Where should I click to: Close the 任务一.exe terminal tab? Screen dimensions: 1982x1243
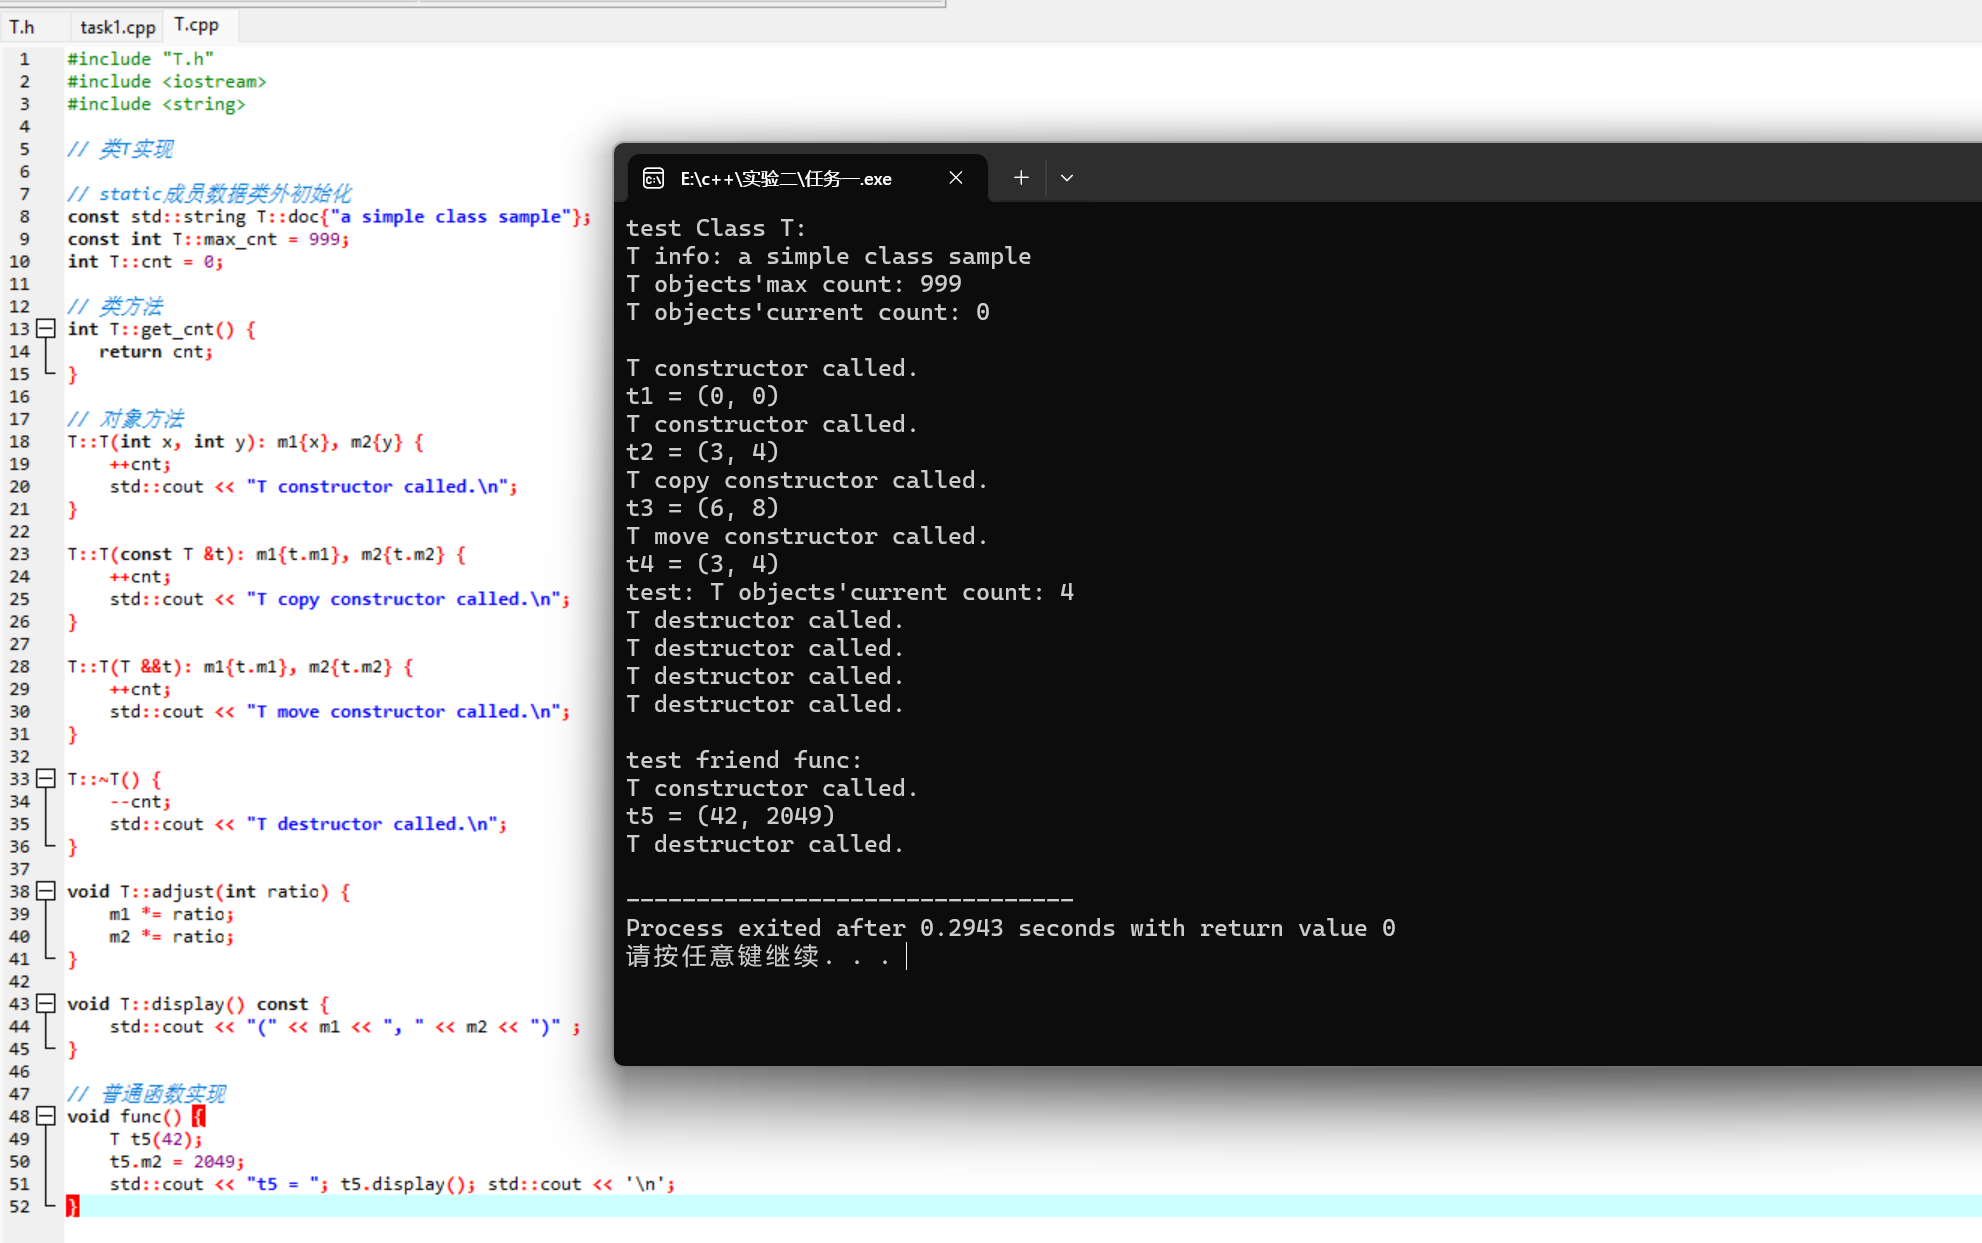(x=956, y=178)
